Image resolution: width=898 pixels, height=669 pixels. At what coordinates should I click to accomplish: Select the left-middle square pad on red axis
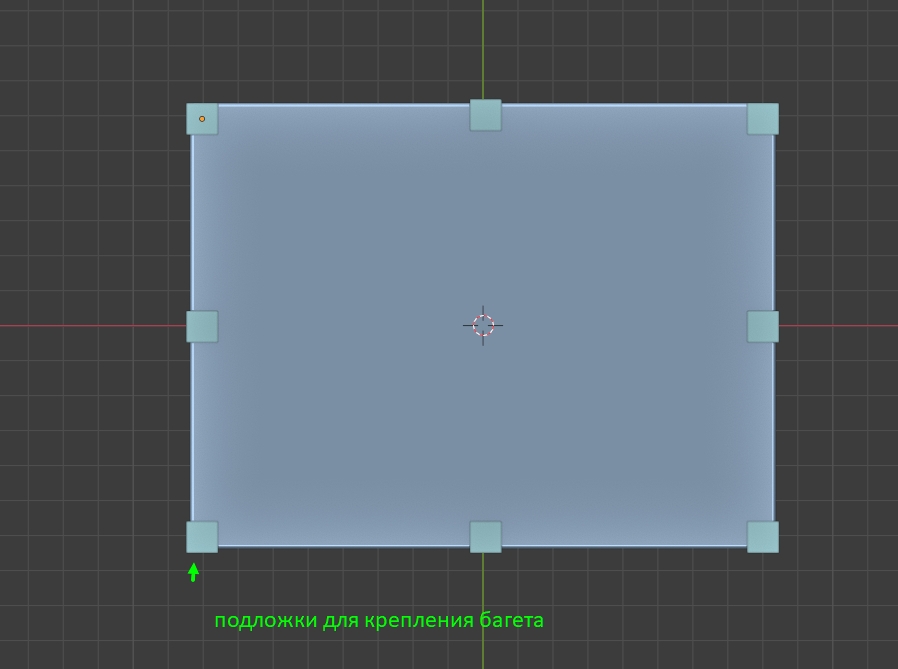(x=202, y=326)
